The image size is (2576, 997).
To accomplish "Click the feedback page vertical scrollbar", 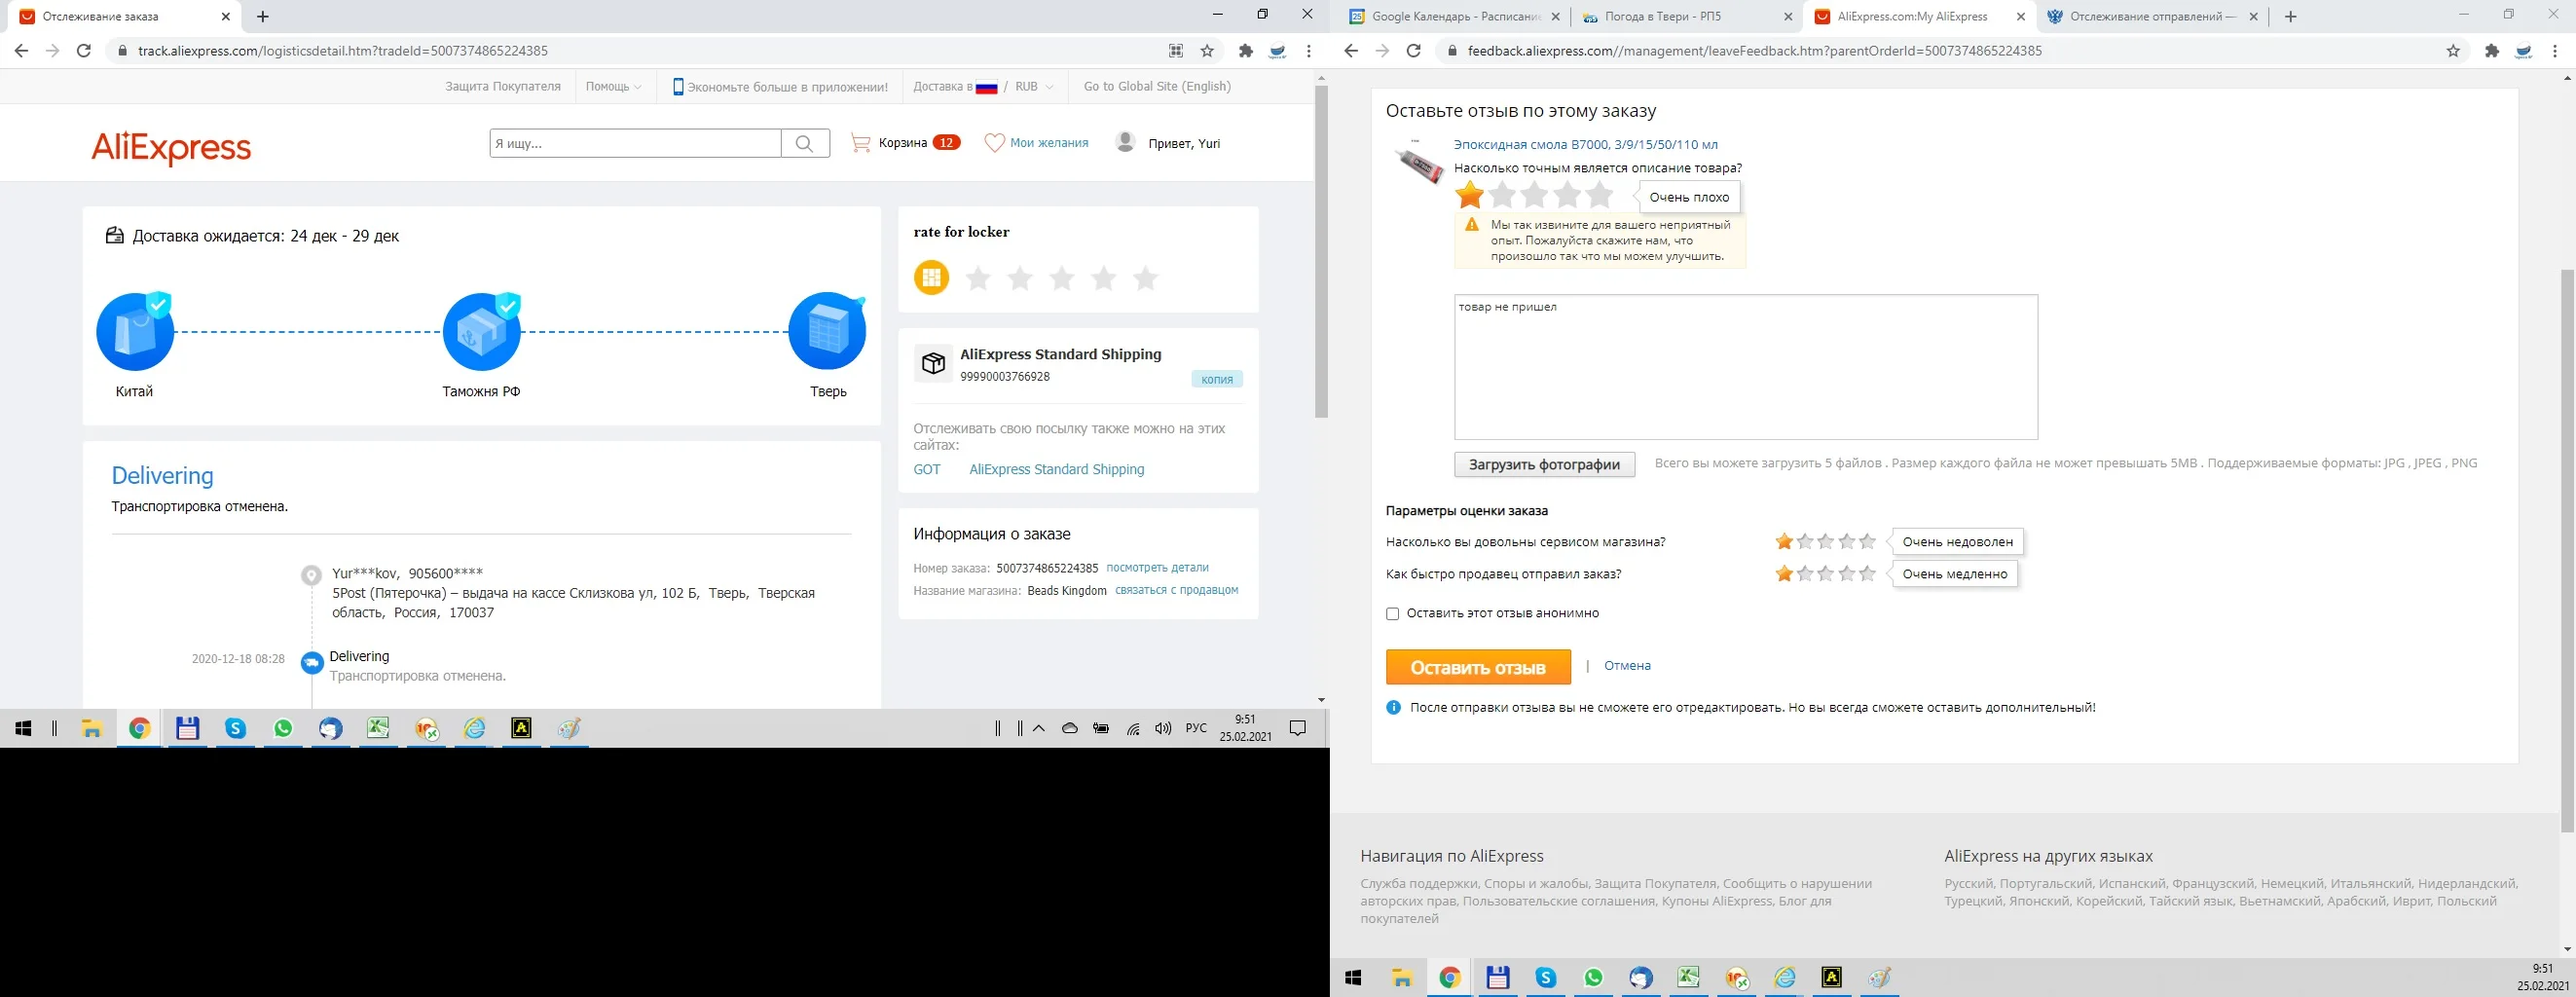I will coord(2567,550).
